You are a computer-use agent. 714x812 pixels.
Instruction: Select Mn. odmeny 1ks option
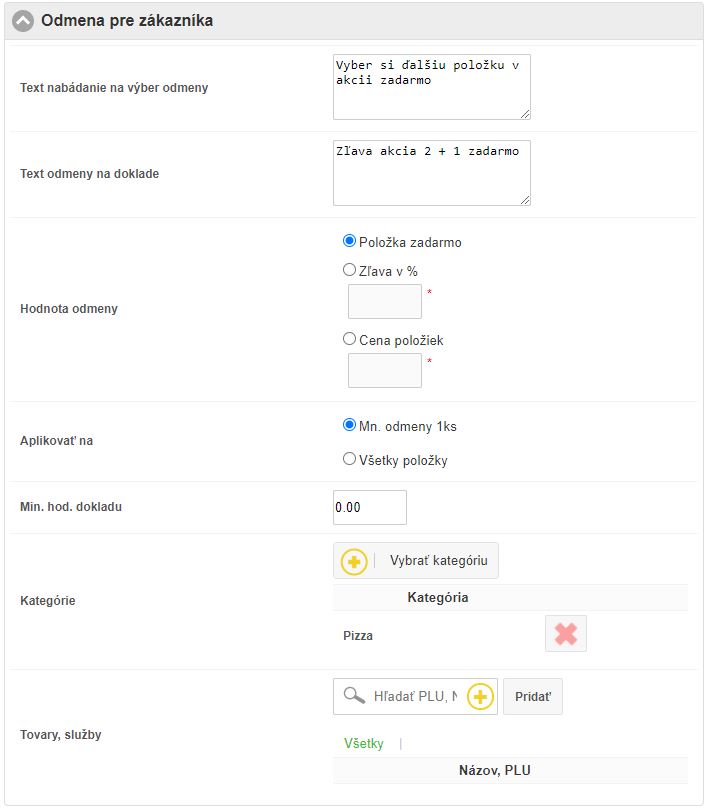pos(349,425)
